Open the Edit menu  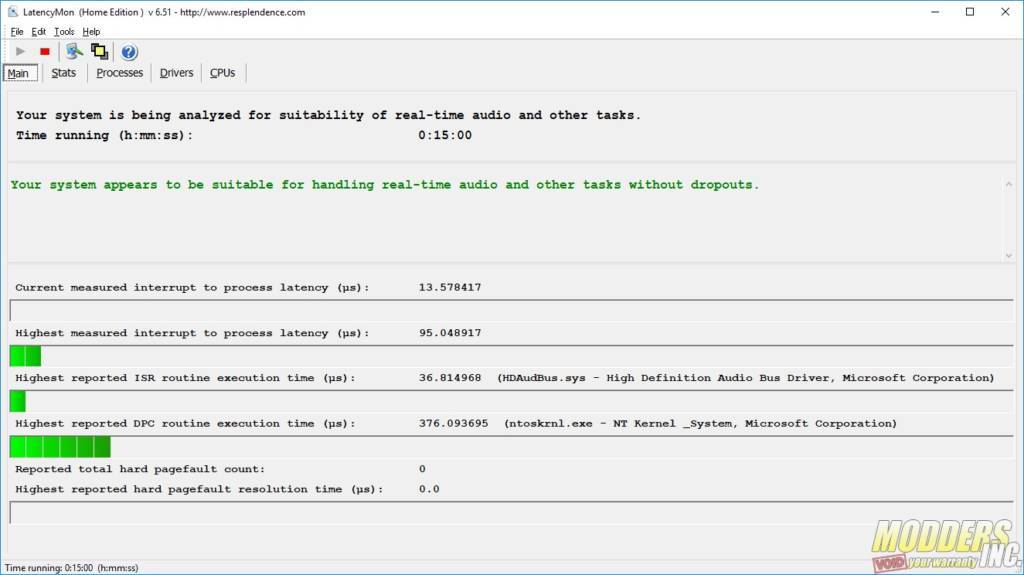tap(39, 32)
